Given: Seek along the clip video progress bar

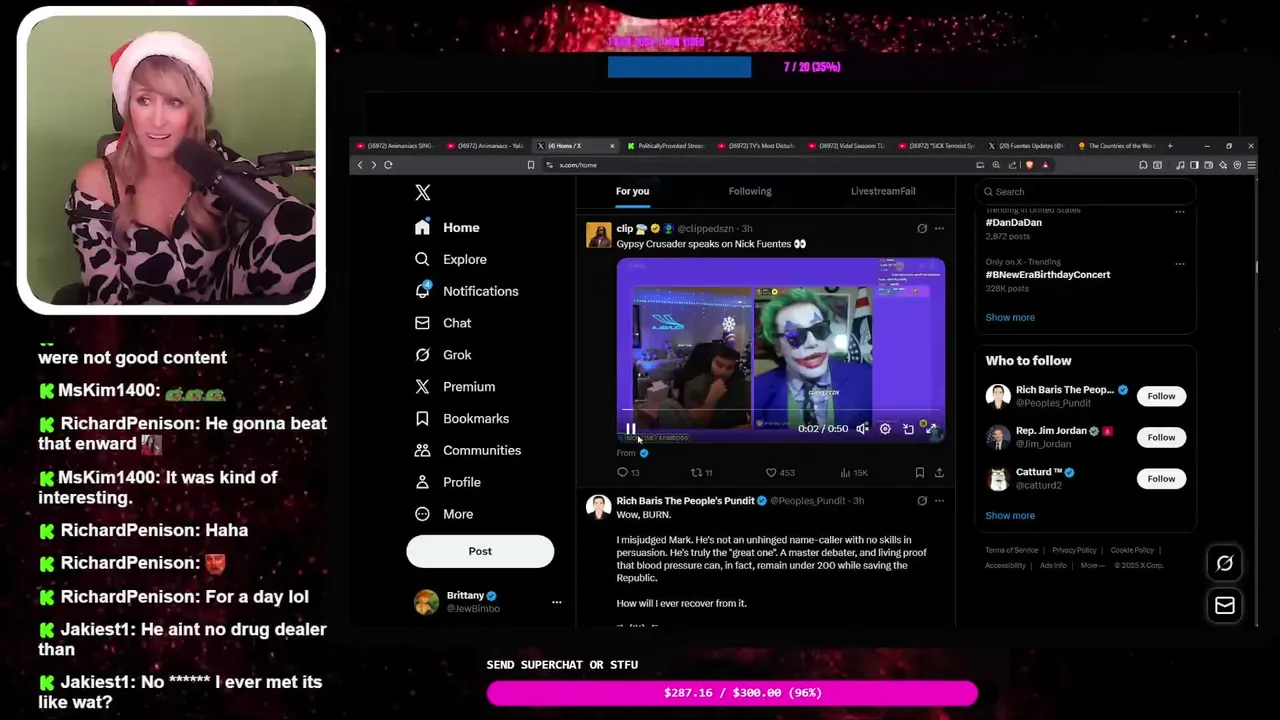Looking at the screenshot, I should click(780, 410).
